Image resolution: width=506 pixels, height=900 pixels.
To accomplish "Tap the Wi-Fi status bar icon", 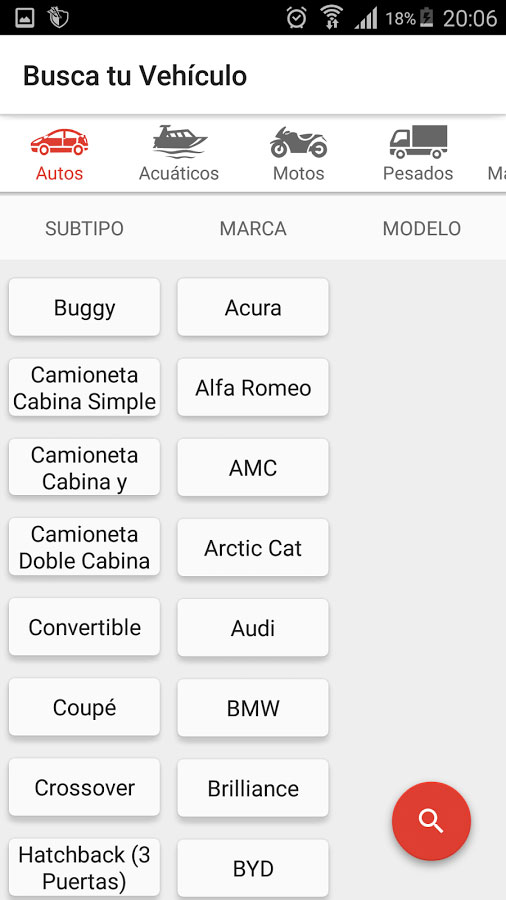I will [x=331, y=17].
